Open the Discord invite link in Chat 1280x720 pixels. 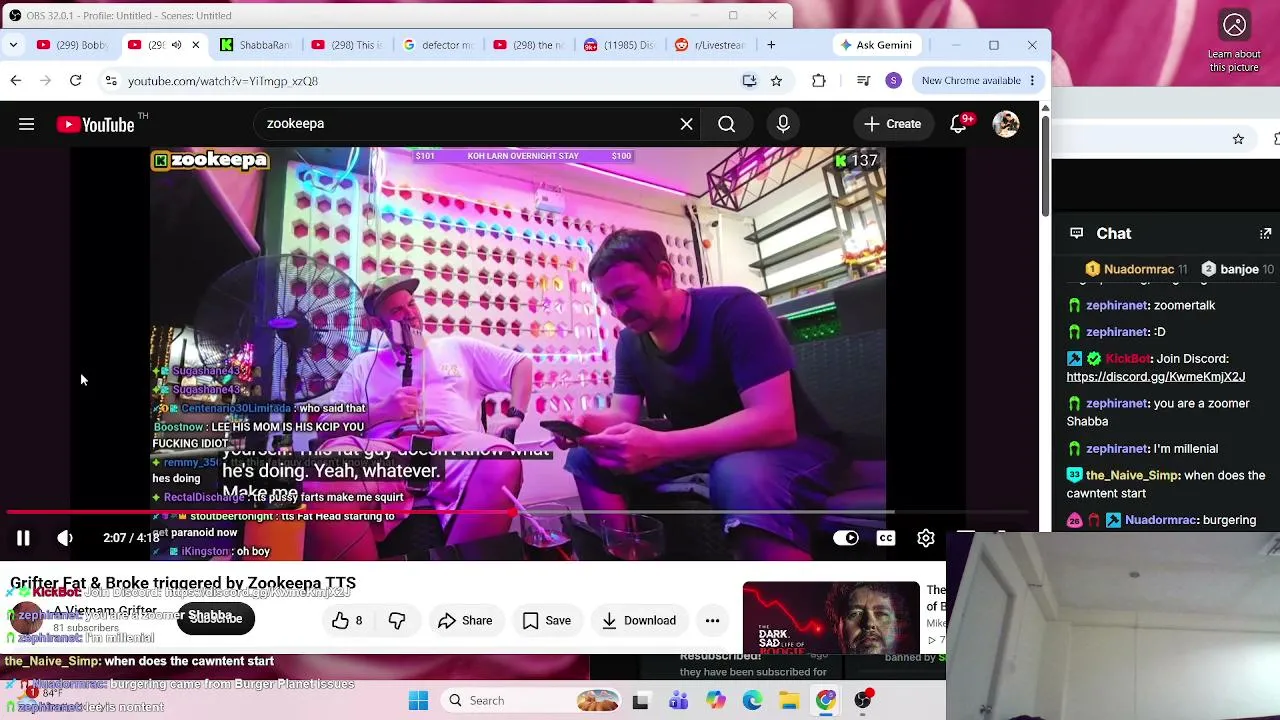(x=1156, y=377)
